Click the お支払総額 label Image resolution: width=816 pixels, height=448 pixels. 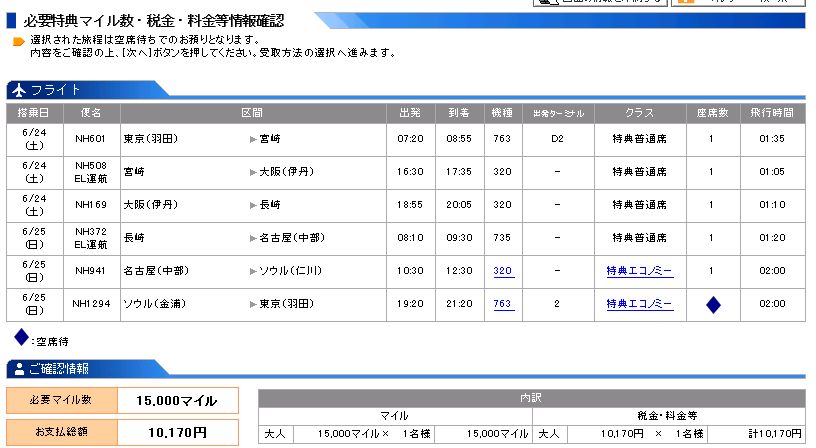click(61, 431)
